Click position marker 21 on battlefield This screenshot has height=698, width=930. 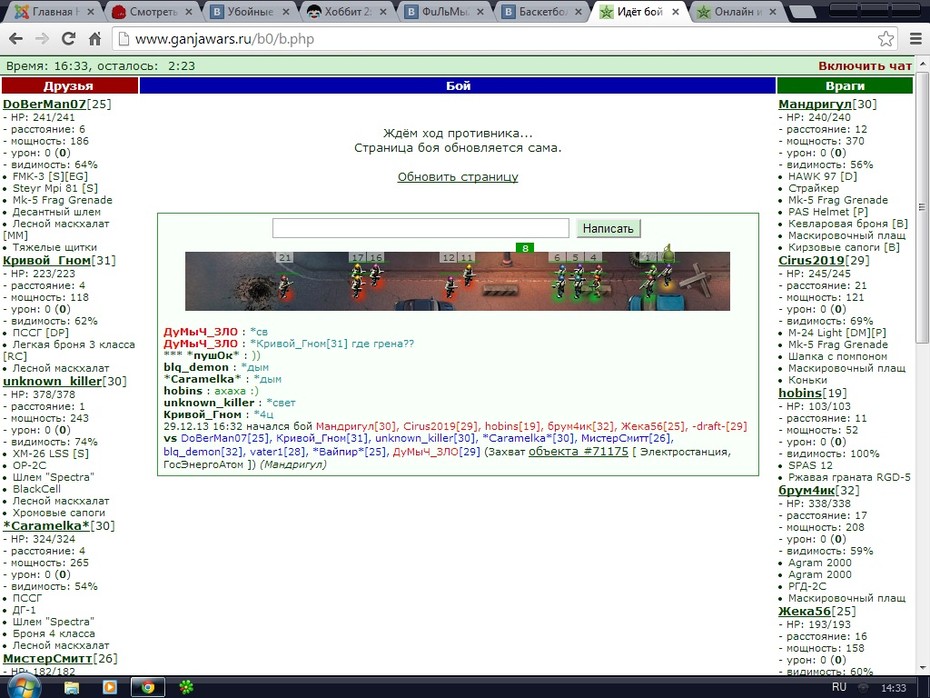[x=285, y=257]
